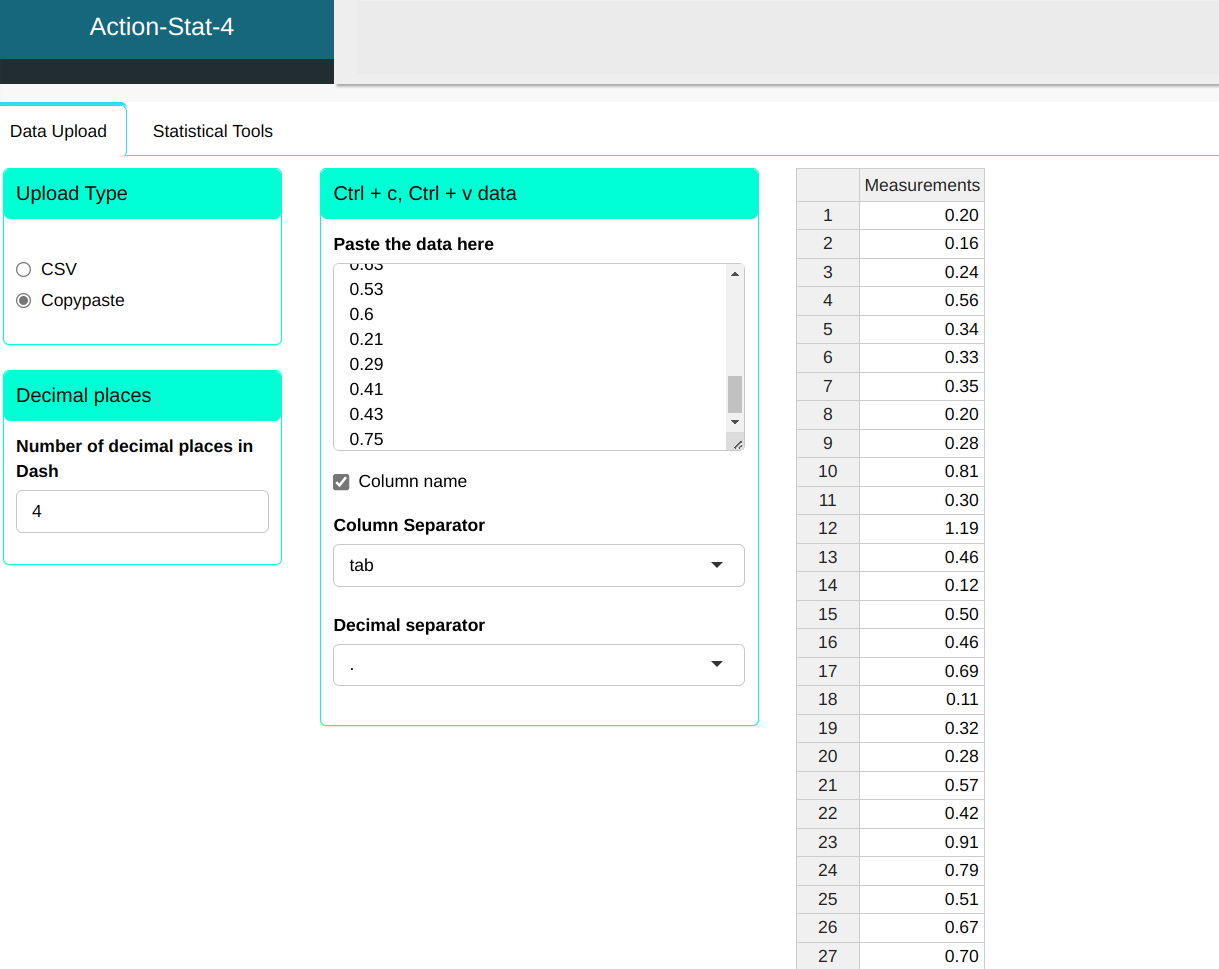Image resolution: width=1219 pixels, height=969 pixels.
Task: Click the Upload Type panel header
Action: (x=142, y=193)
